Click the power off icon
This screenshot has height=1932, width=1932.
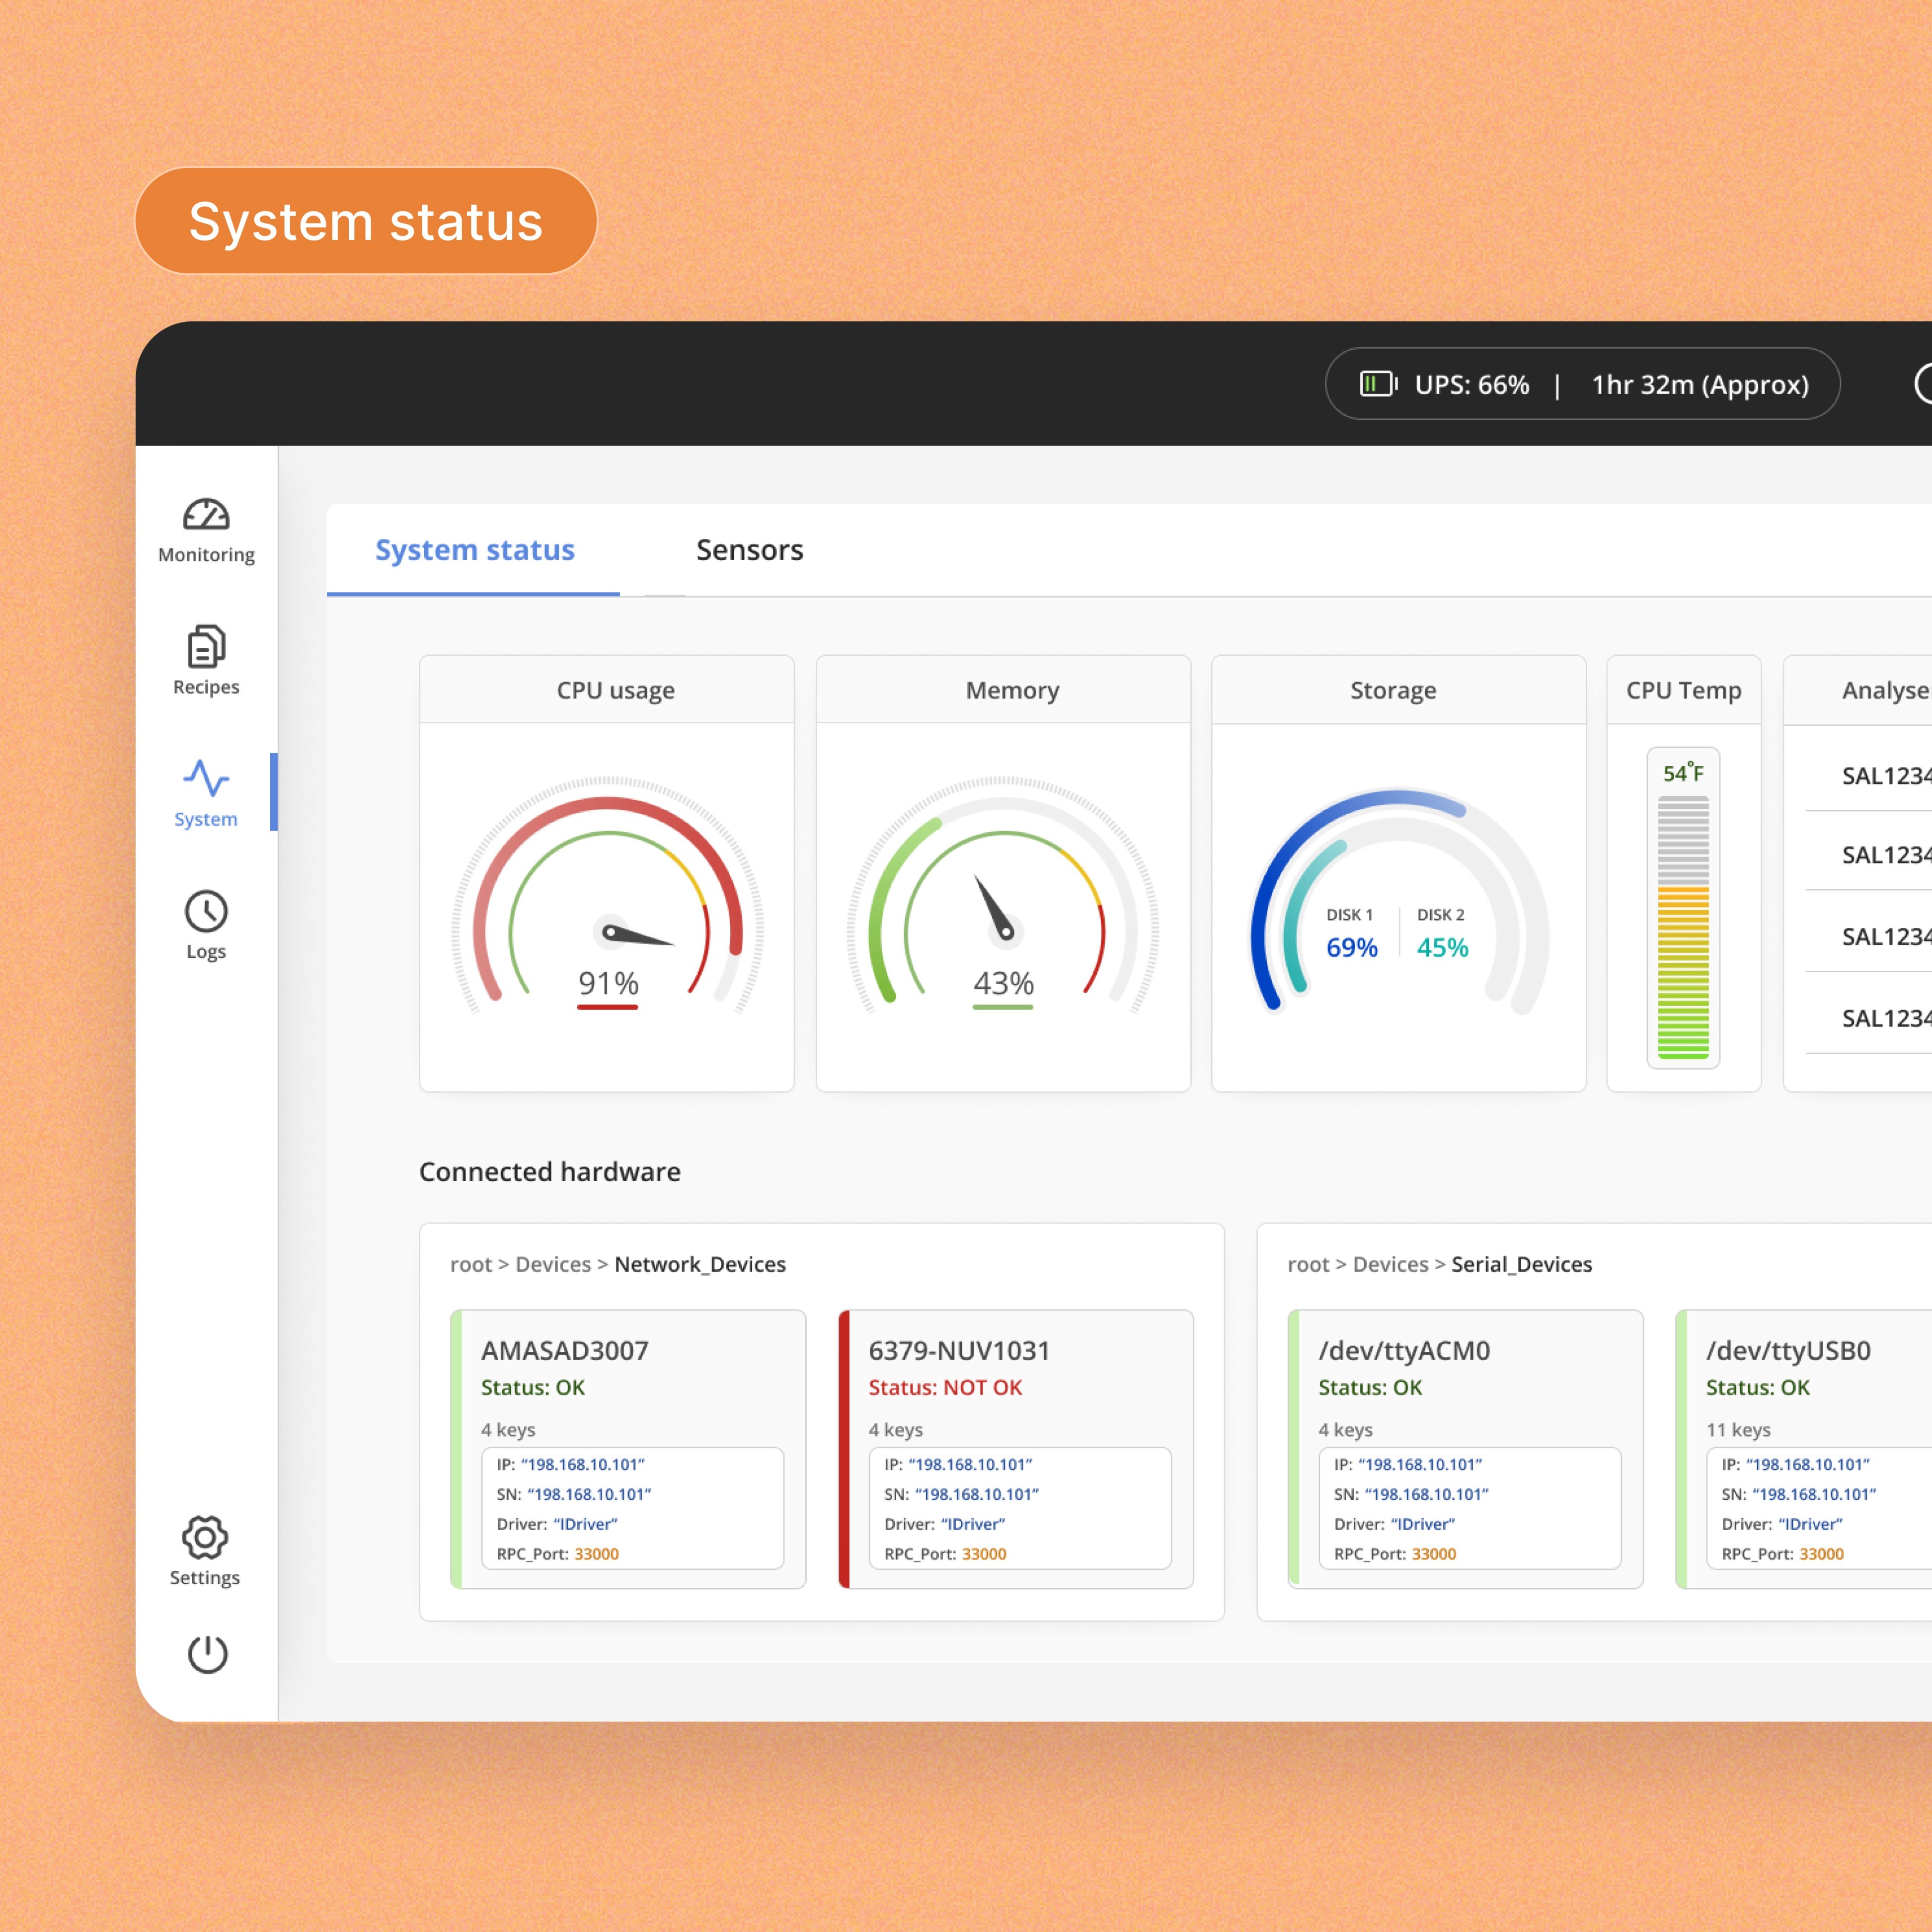click(207, 1654)
